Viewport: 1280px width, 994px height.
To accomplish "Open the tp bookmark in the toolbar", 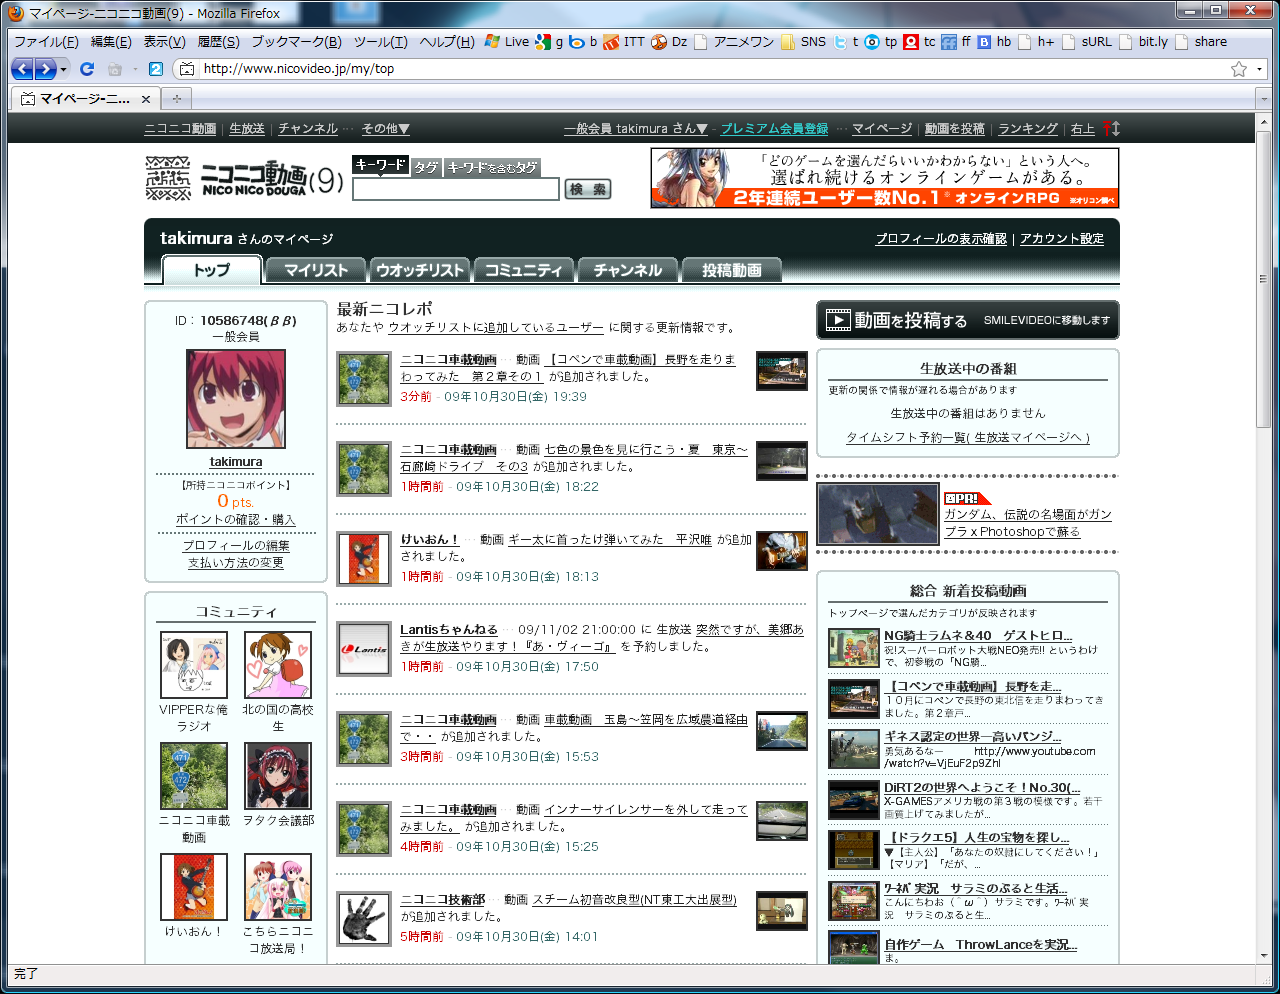I will pos(881,42).
